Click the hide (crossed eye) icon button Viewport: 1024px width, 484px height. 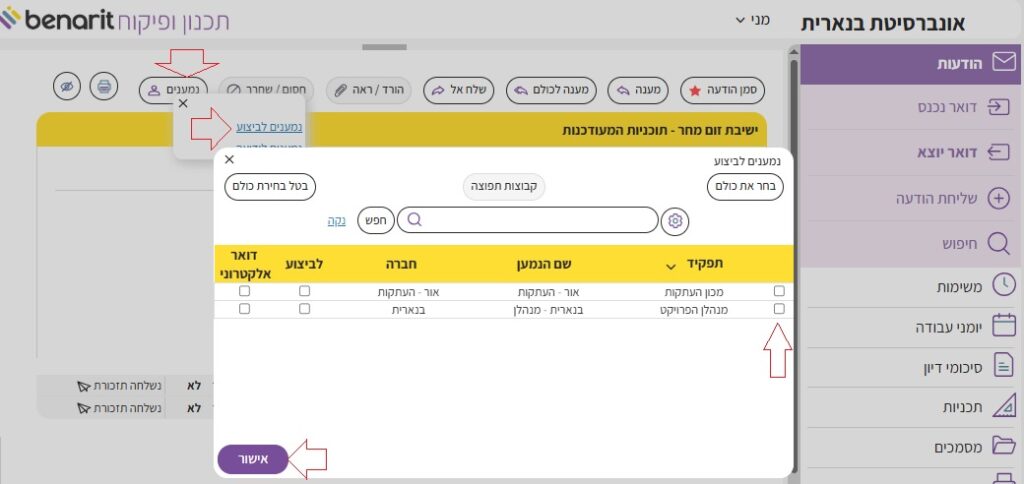coord(67,88)
